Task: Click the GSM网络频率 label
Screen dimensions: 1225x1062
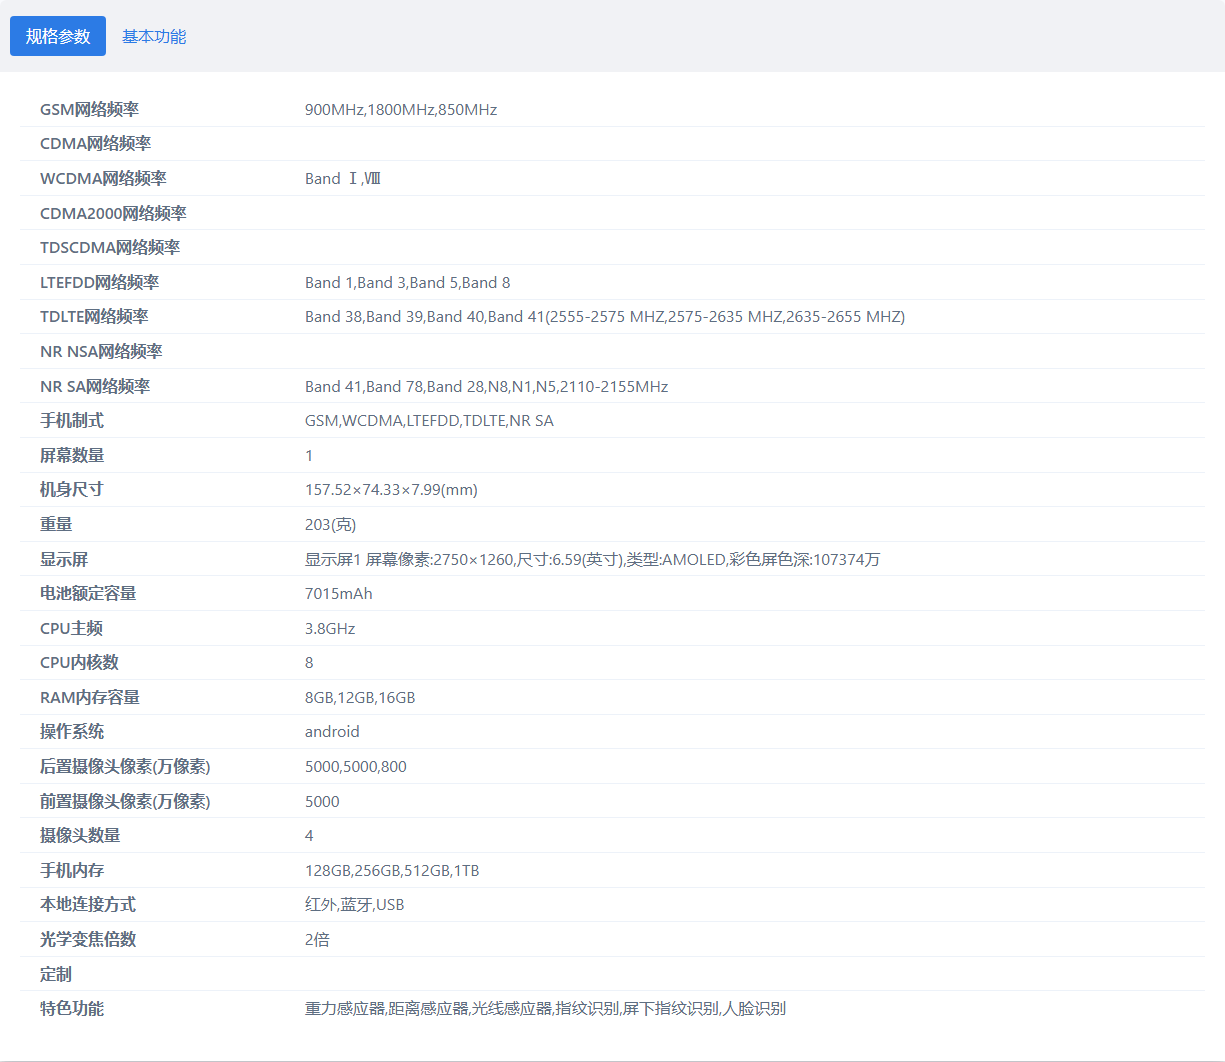Action: [x=90, y=109]
